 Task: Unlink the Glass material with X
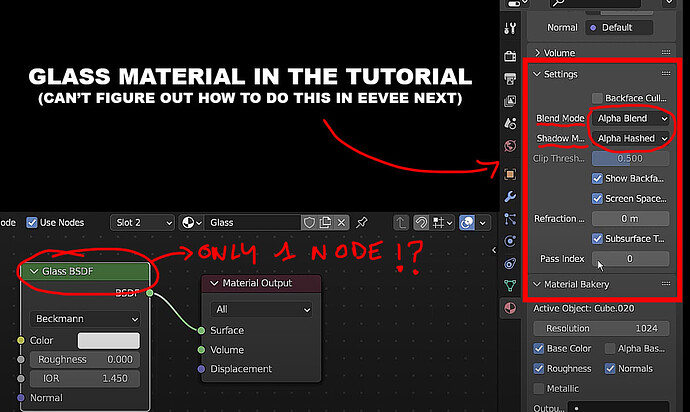(341, 223)
